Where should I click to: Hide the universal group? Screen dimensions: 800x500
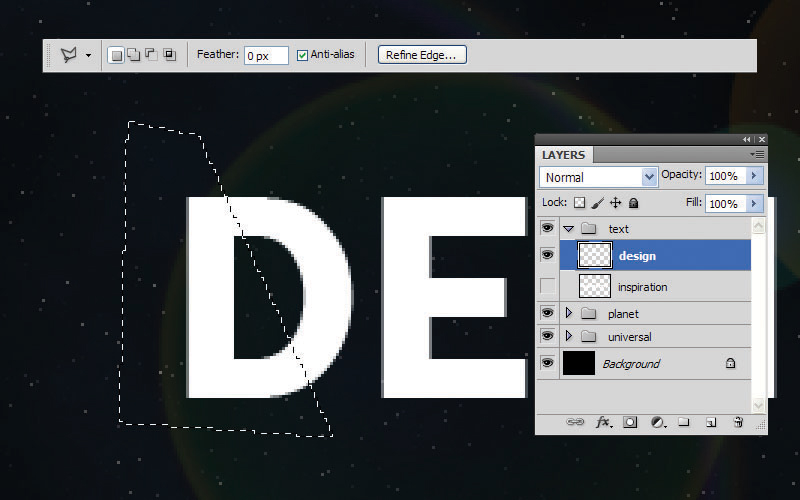(547, 336)
